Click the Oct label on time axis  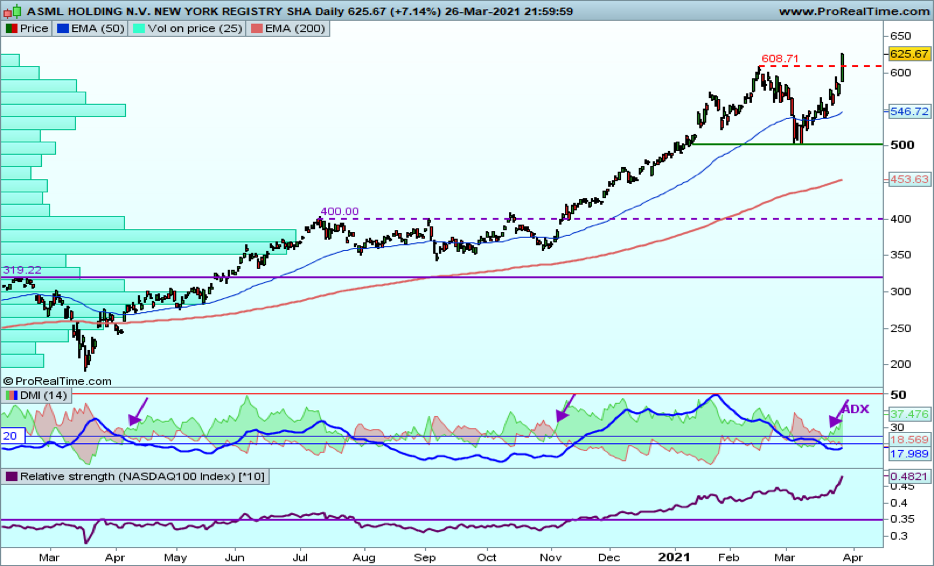(x=487, y=558)
